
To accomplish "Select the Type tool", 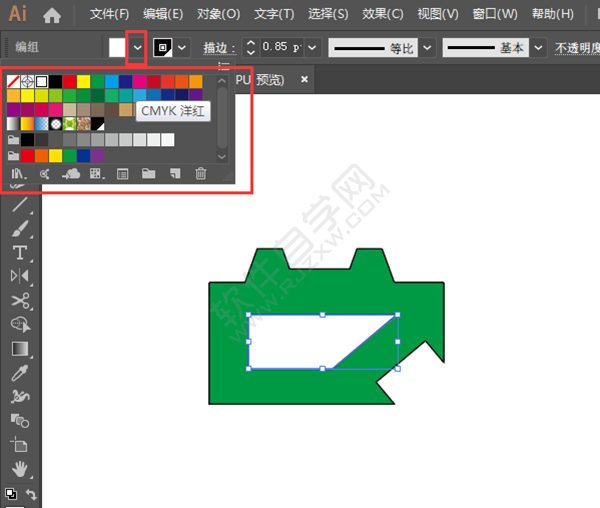I will pos(20,253).
